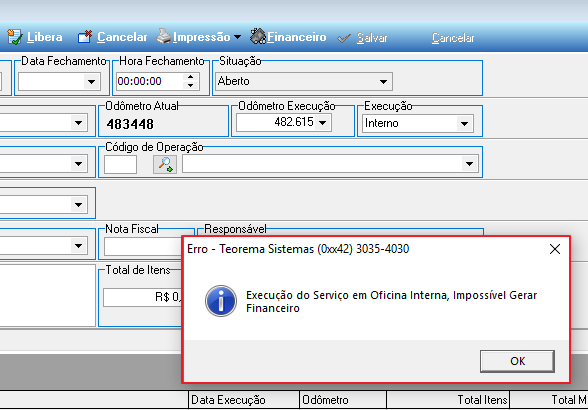Click the greyed Cancelar at toolbar right
The image size is (588, 410).
click(x=453, y=38)
